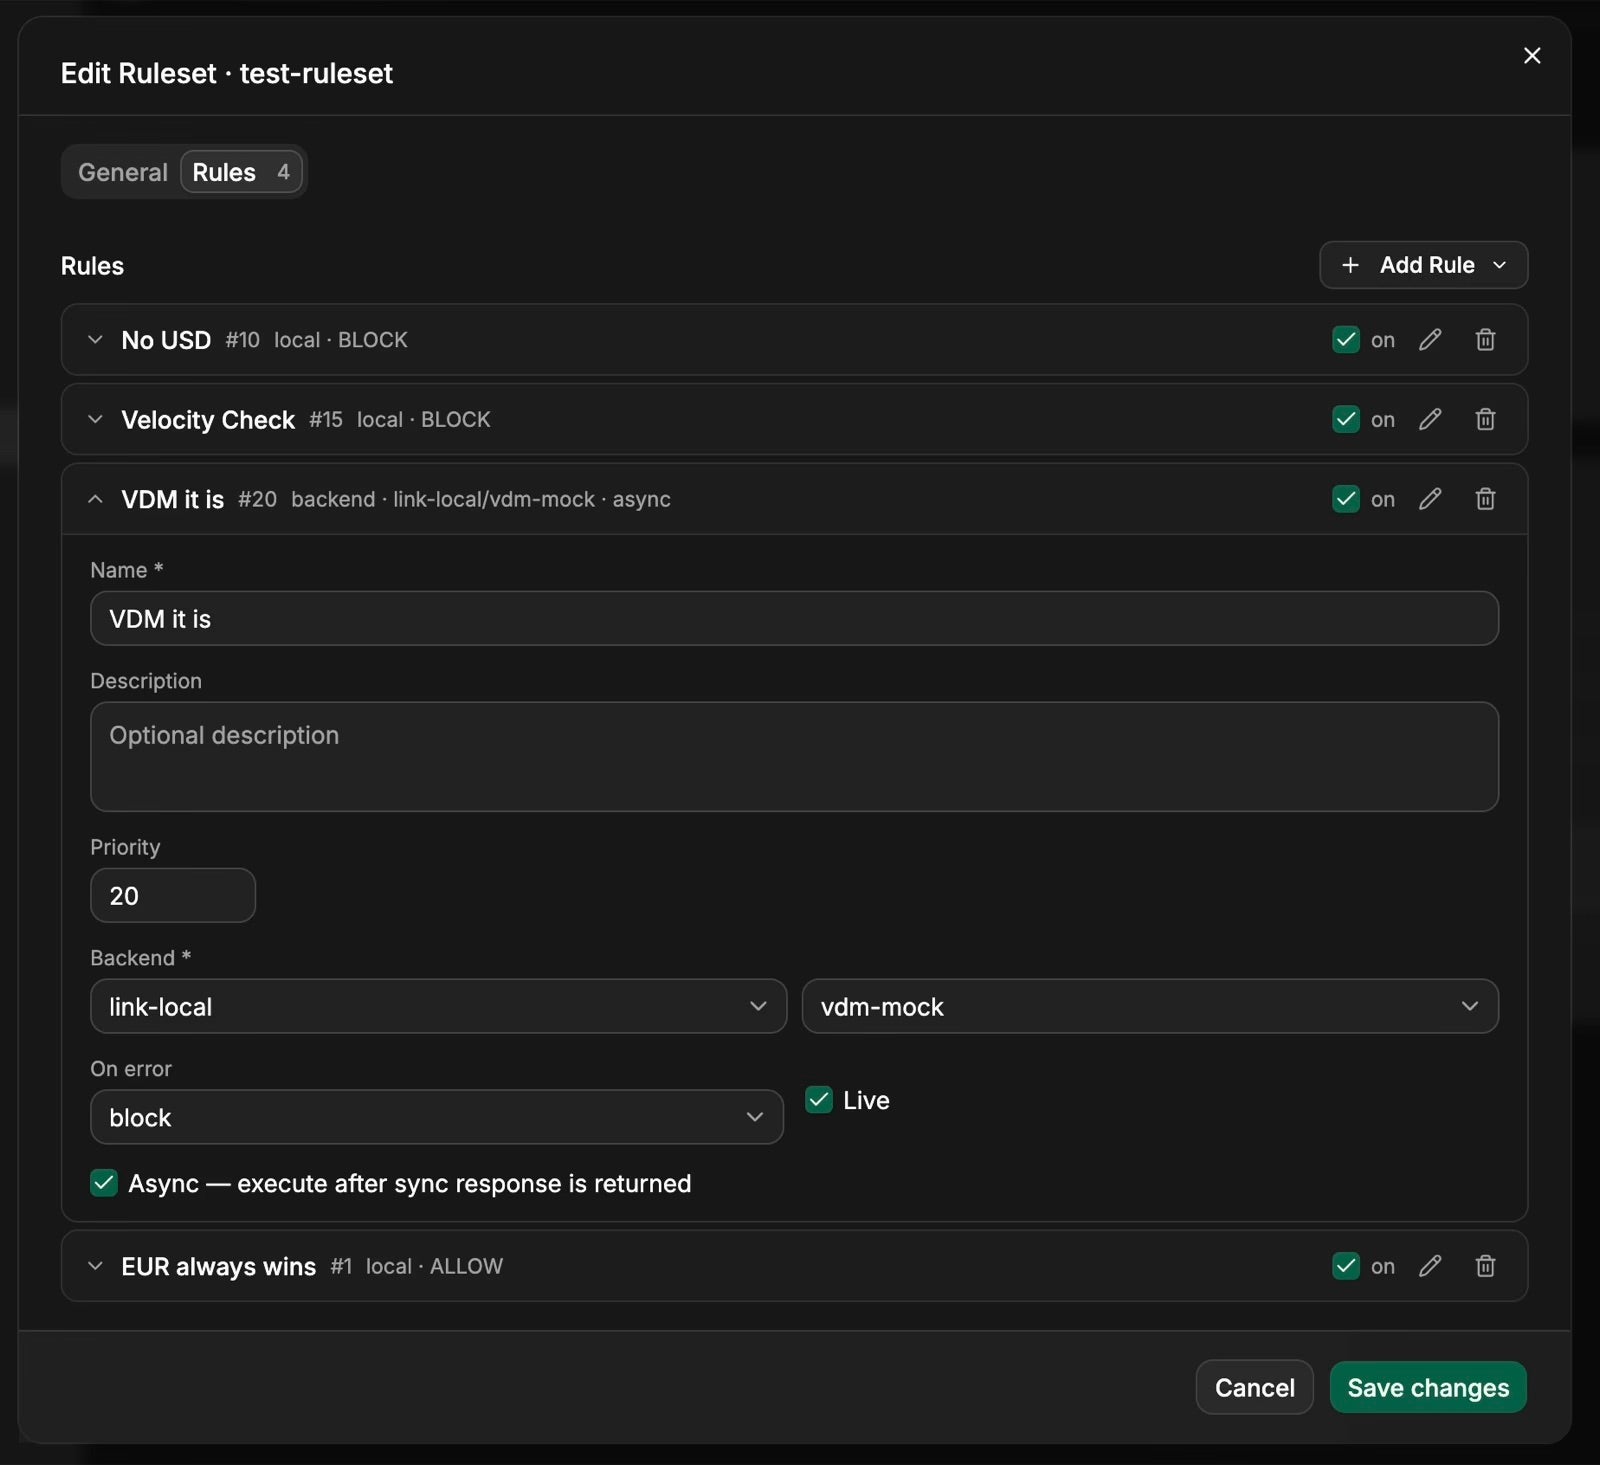Viewport: 1600px width, 1465px height.
Task: Turn off the VDM it is rule
Action: coord(1346,499)
